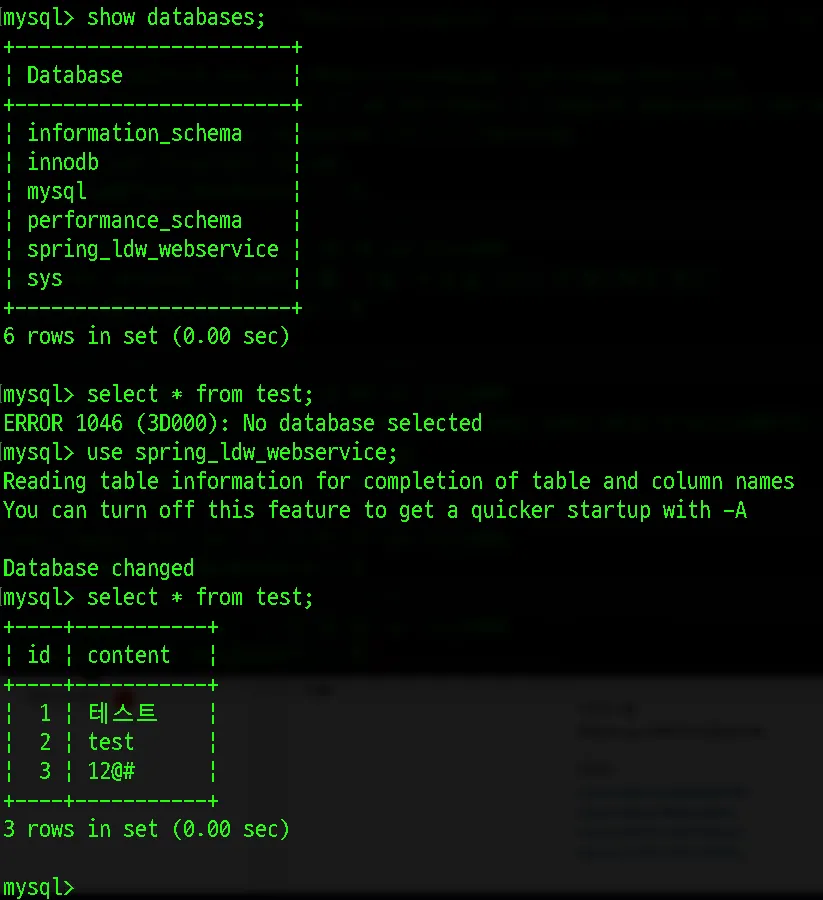Viewport: 823px width, 900px height.
Task: Click the 'ERROR 1046 (3D000): No database selected' line
Action: [x=242, y=424]
